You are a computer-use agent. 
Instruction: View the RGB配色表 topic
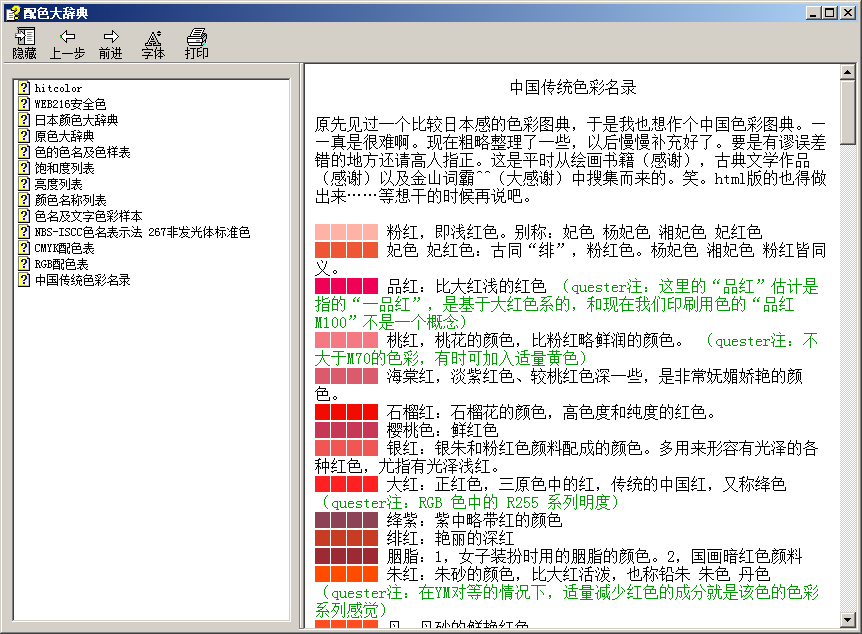click(x=61, y=263)
